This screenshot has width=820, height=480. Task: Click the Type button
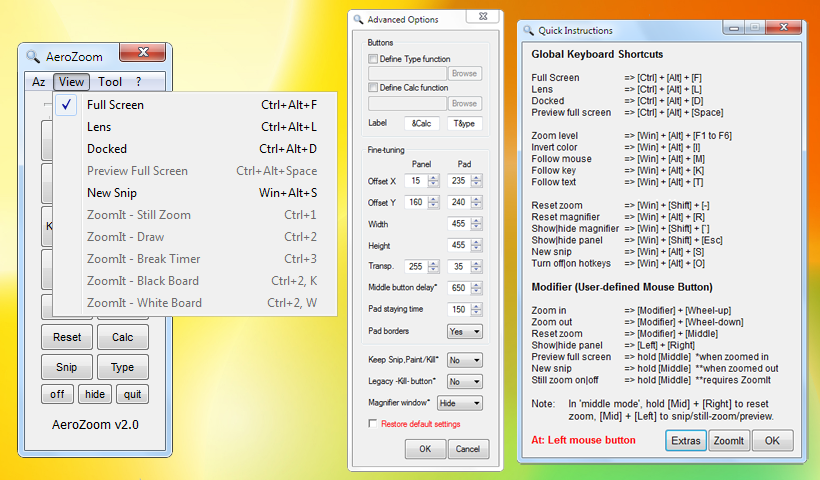tap(122, 367)
